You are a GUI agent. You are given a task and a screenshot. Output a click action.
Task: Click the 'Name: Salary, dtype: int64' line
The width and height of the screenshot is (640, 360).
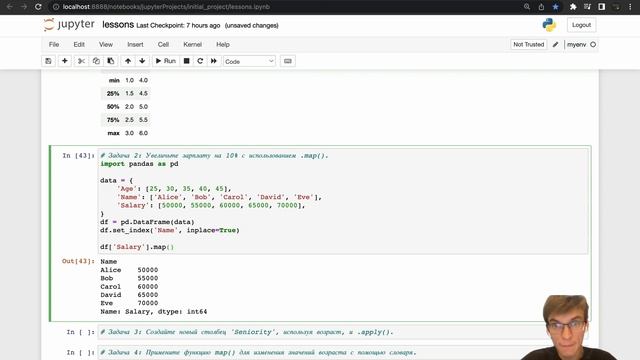(153, 311)
